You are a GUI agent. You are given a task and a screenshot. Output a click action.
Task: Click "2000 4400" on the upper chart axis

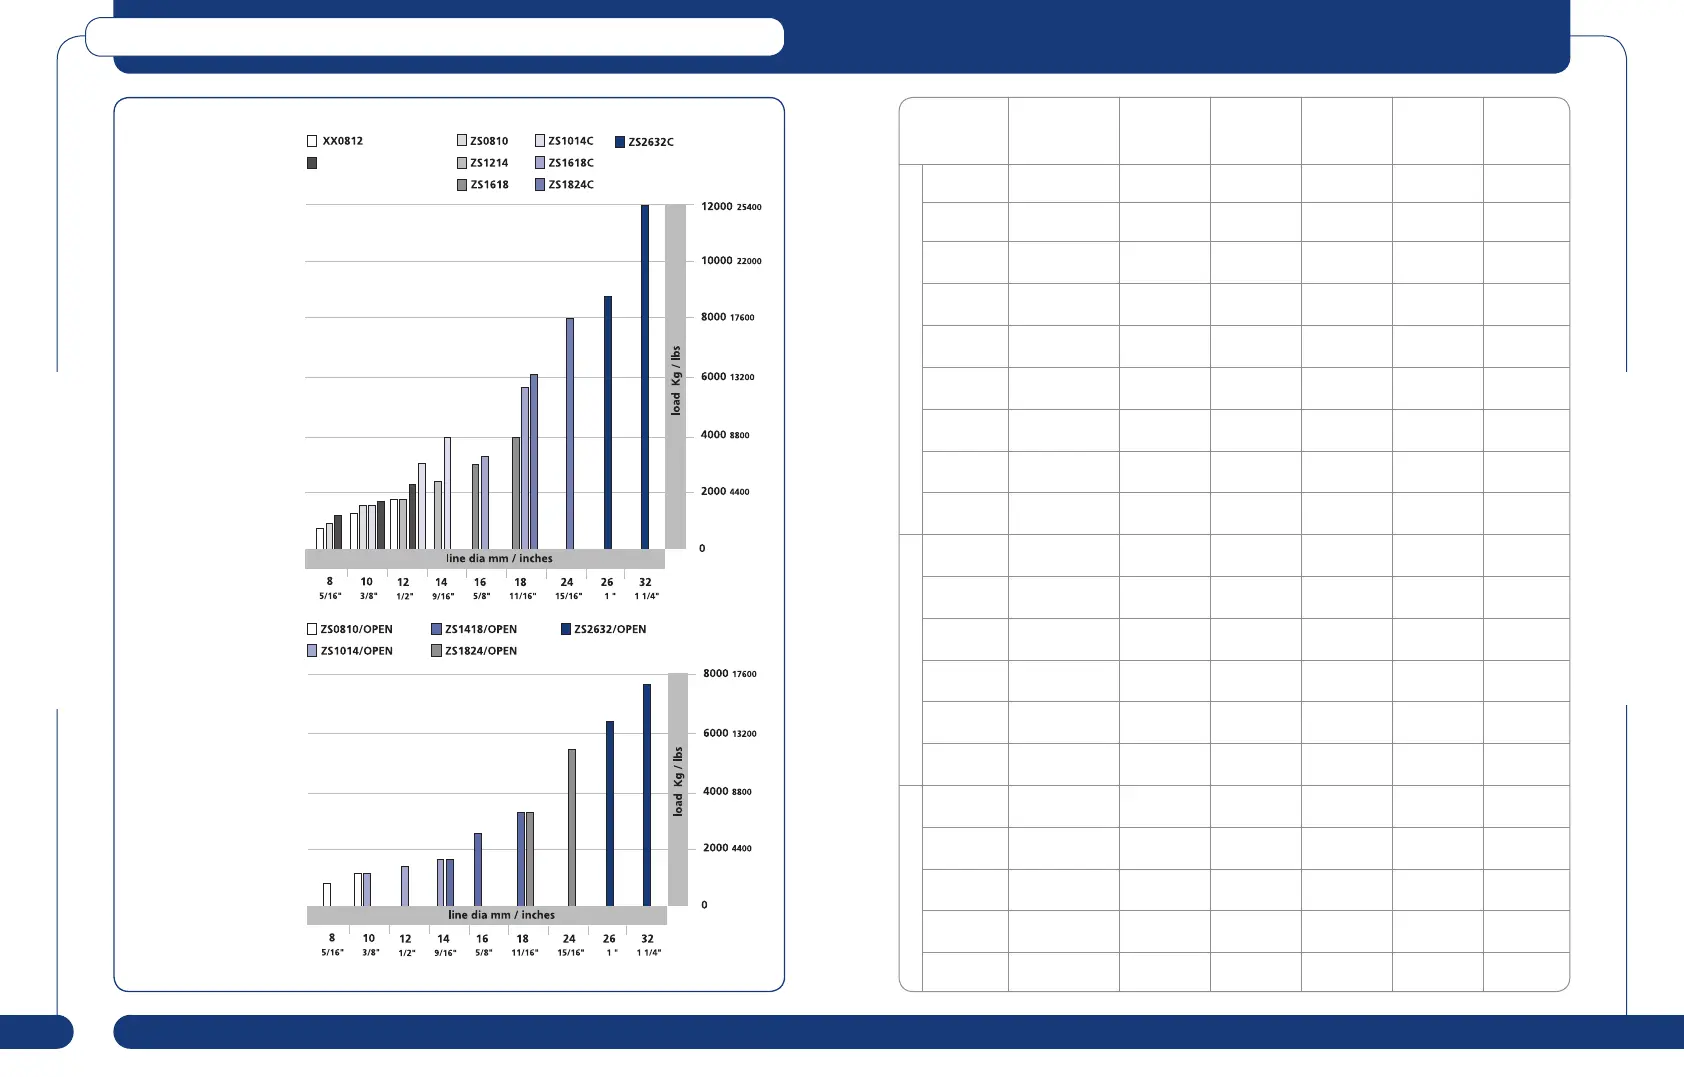pos(725,492)
